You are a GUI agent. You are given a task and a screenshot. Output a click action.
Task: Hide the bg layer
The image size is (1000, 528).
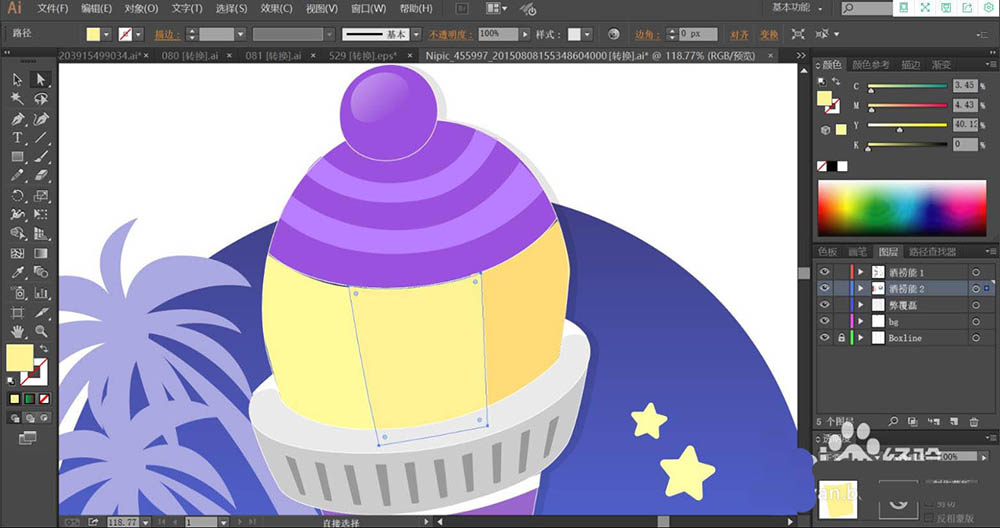click(825, 321)
